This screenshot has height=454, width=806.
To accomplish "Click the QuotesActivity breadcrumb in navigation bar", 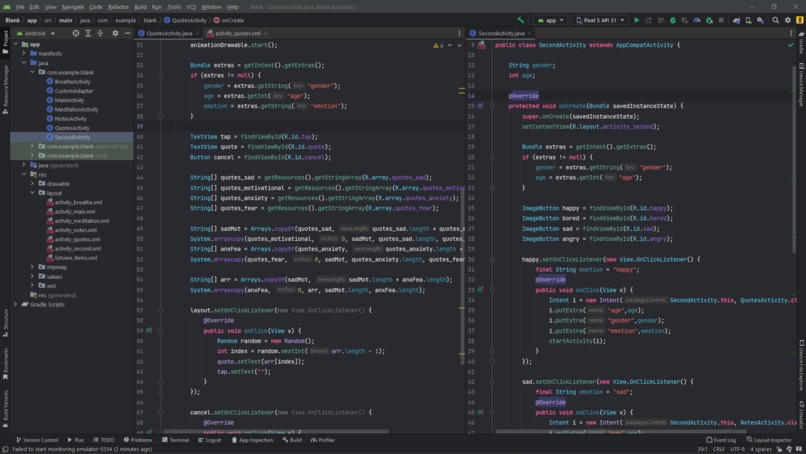I will [185, 20].
